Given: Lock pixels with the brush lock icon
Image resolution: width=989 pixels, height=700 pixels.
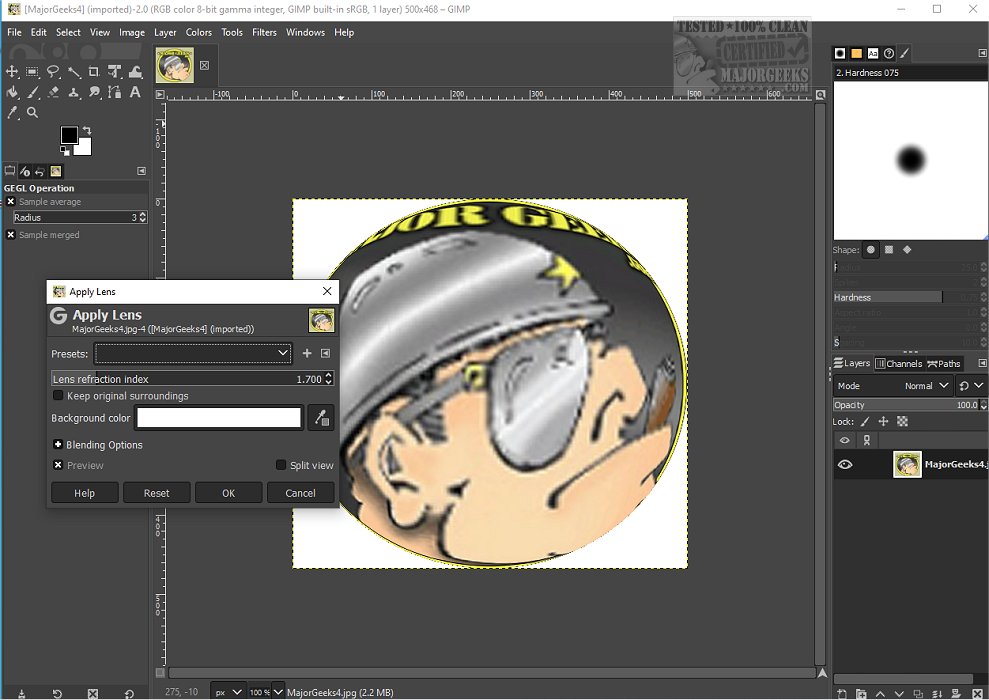Looking at the screenshot, I should click(x=865, y=421).
